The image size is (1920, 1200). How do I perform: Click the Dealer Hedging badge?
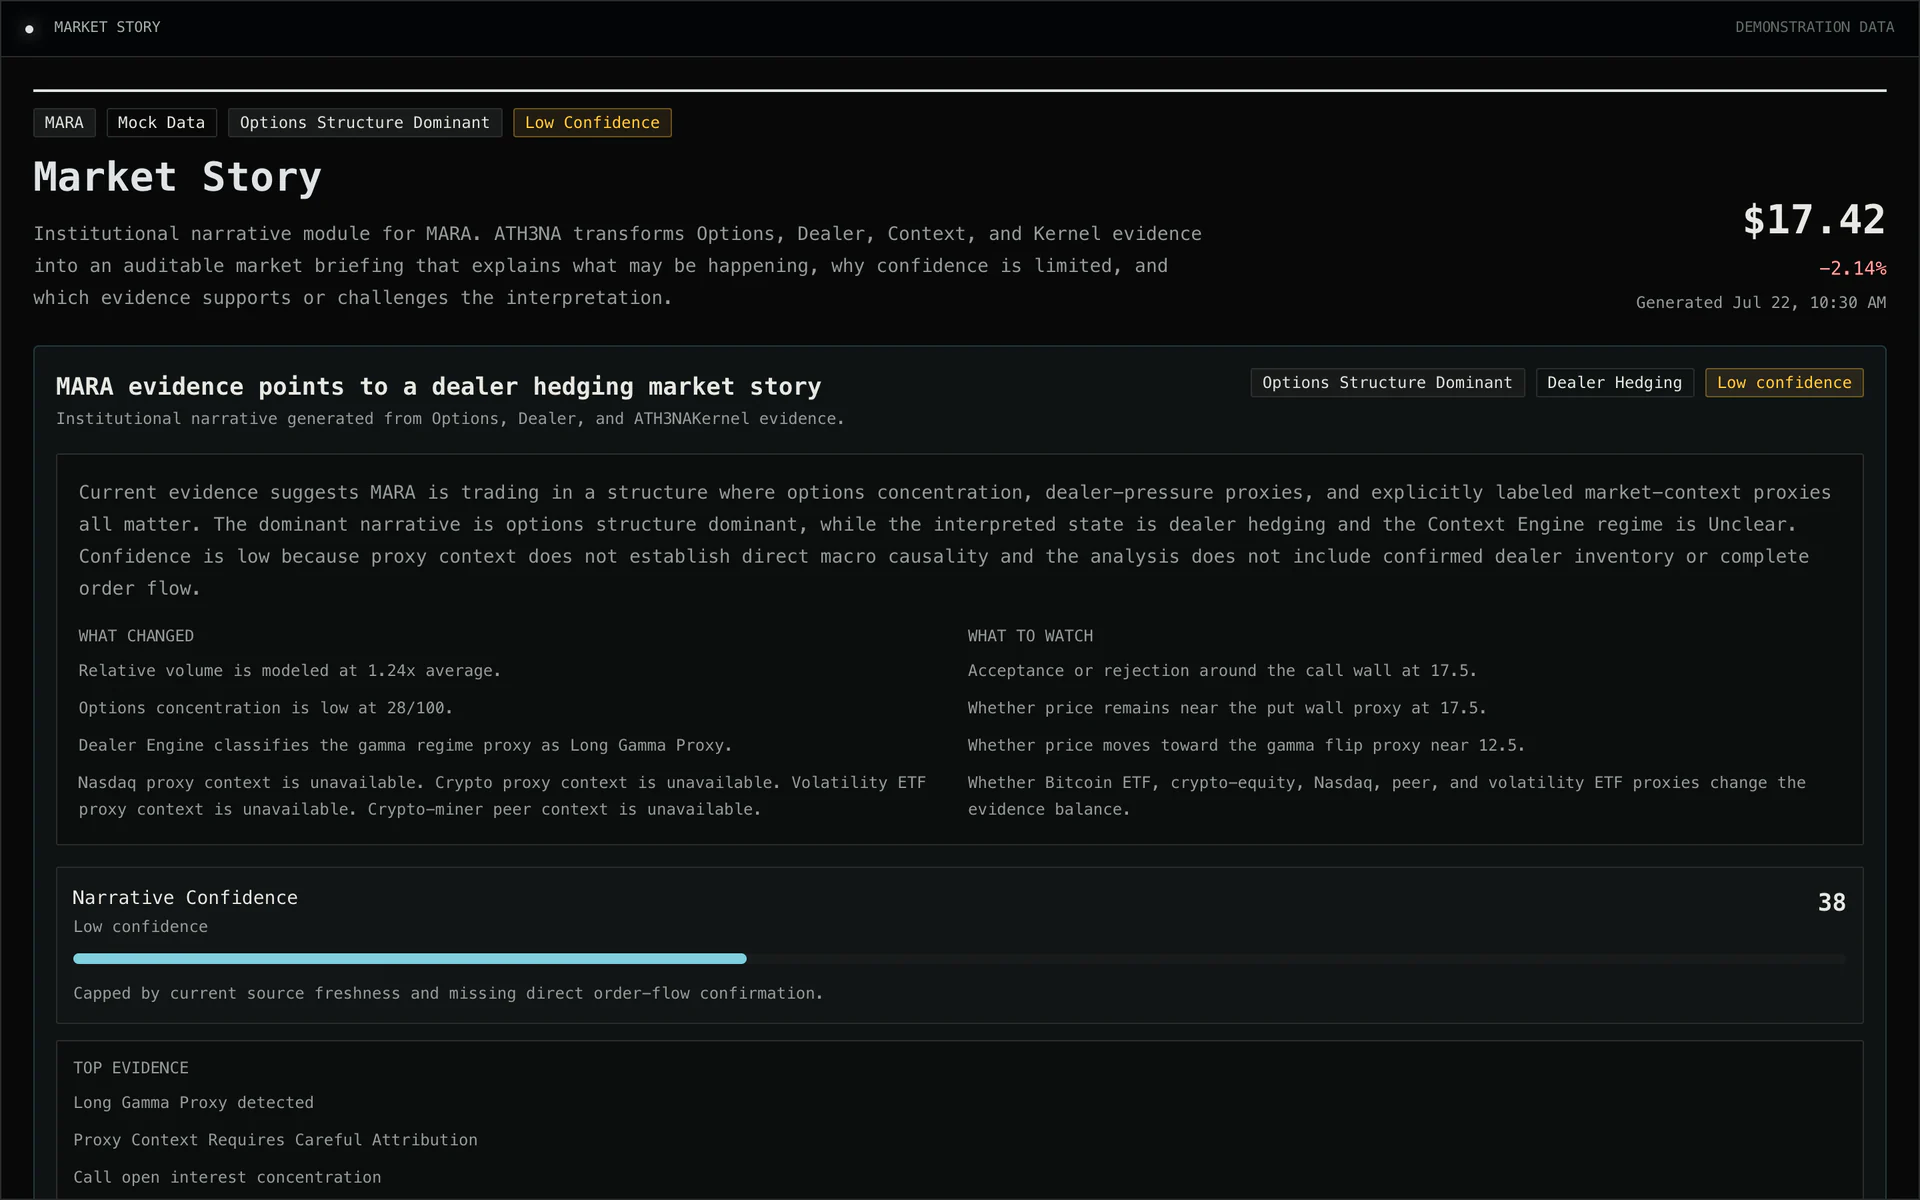pyautogui.click(x=1614, y=383)
